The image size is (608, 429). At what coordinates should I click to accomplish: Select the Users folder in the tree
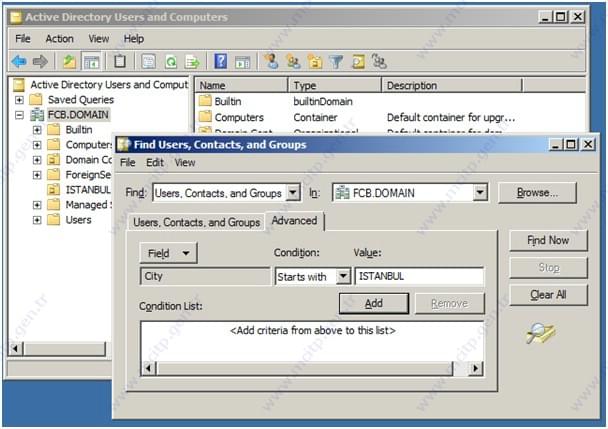pyautogui.click(x=78, y=220)
